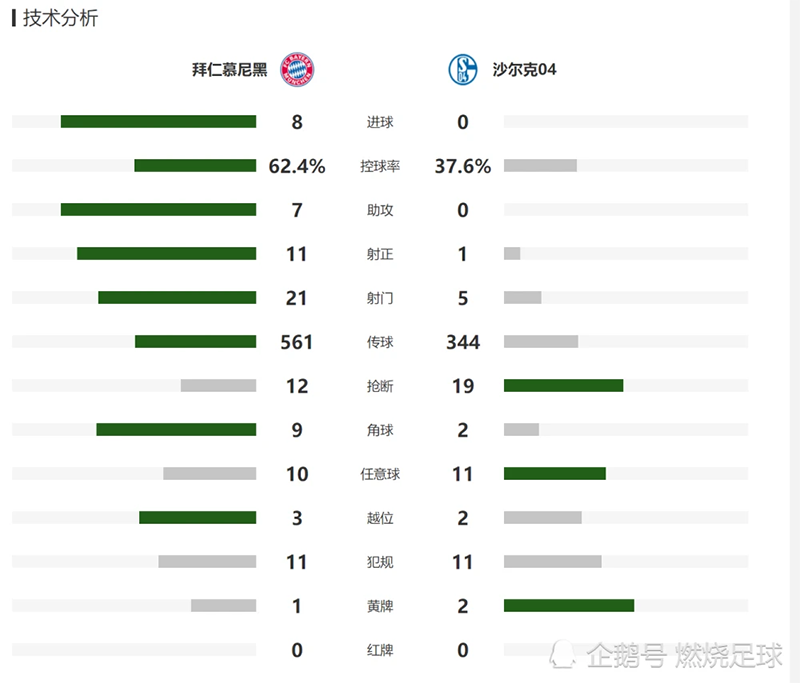Image resolution: width=800 pixels, height=683 pixels.
Task: Click Schalke's green 黄牌 bar
Action: (x=569, y=606)
